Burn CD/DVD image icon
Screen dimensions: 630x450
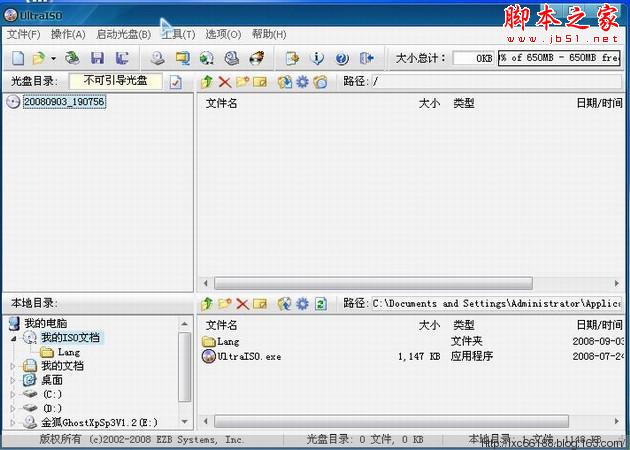256,59
